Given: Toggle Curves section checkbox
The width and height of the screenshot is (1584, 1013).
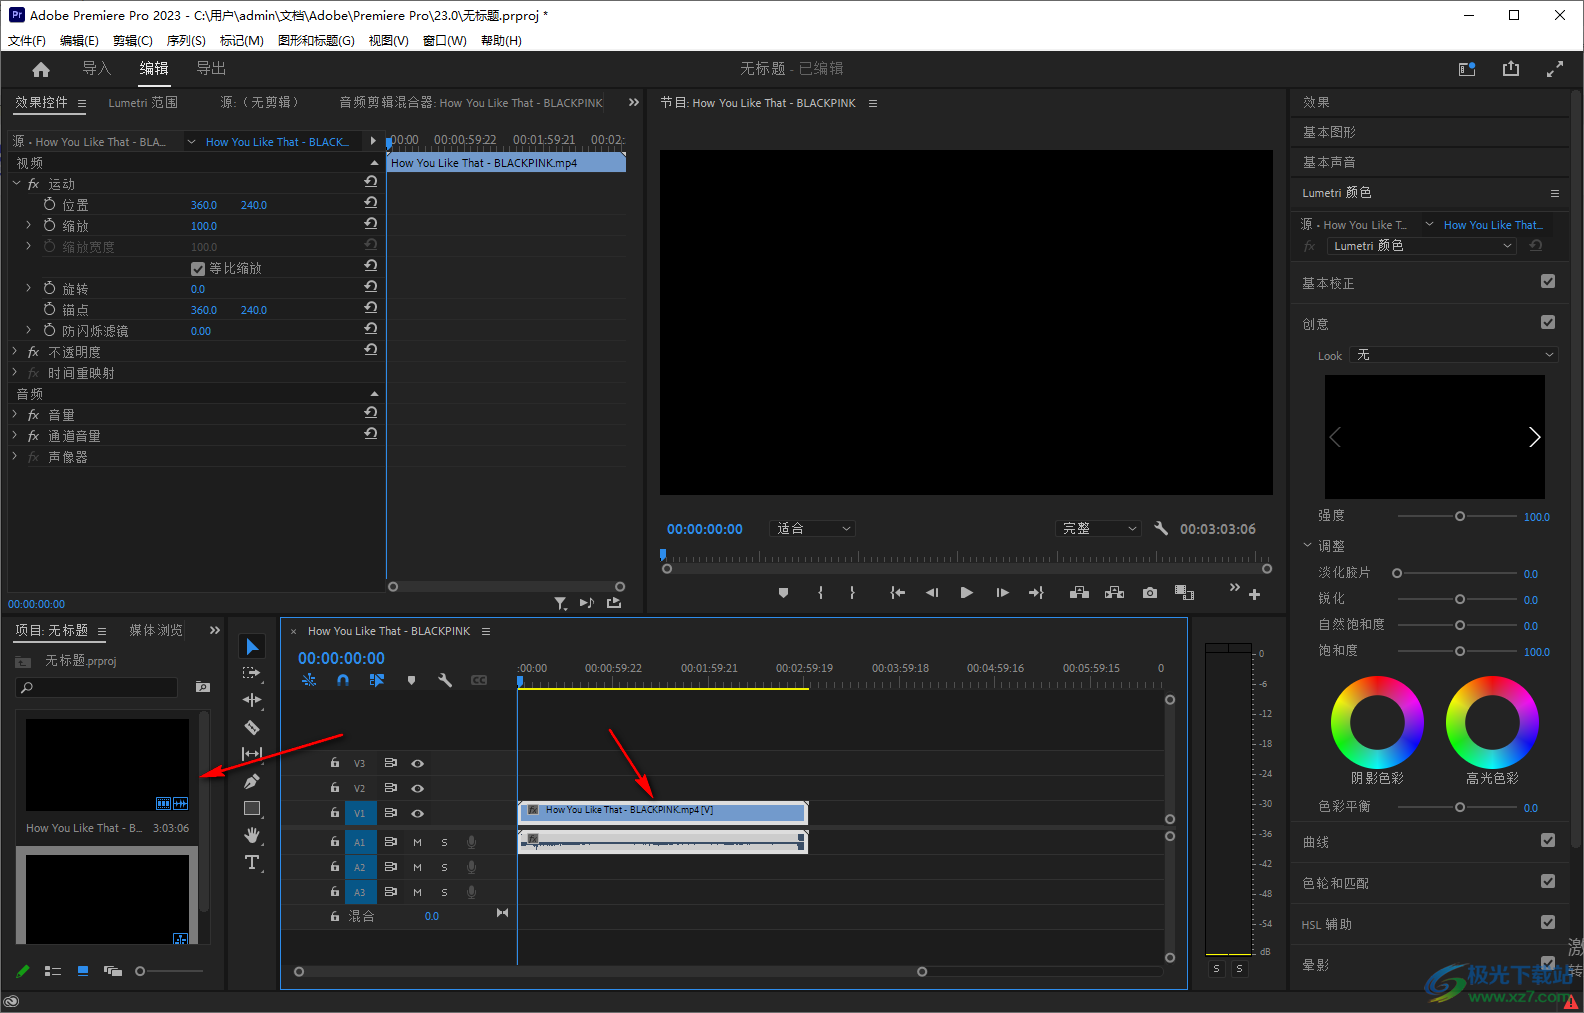Looking at the screenshot, I should pos(1548,840).
